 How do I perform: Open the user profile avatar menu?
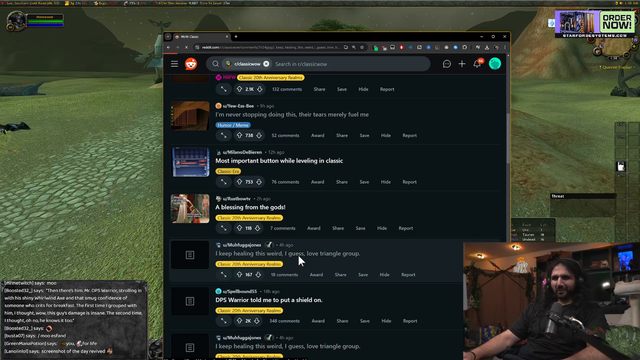(x=495, y=64)
